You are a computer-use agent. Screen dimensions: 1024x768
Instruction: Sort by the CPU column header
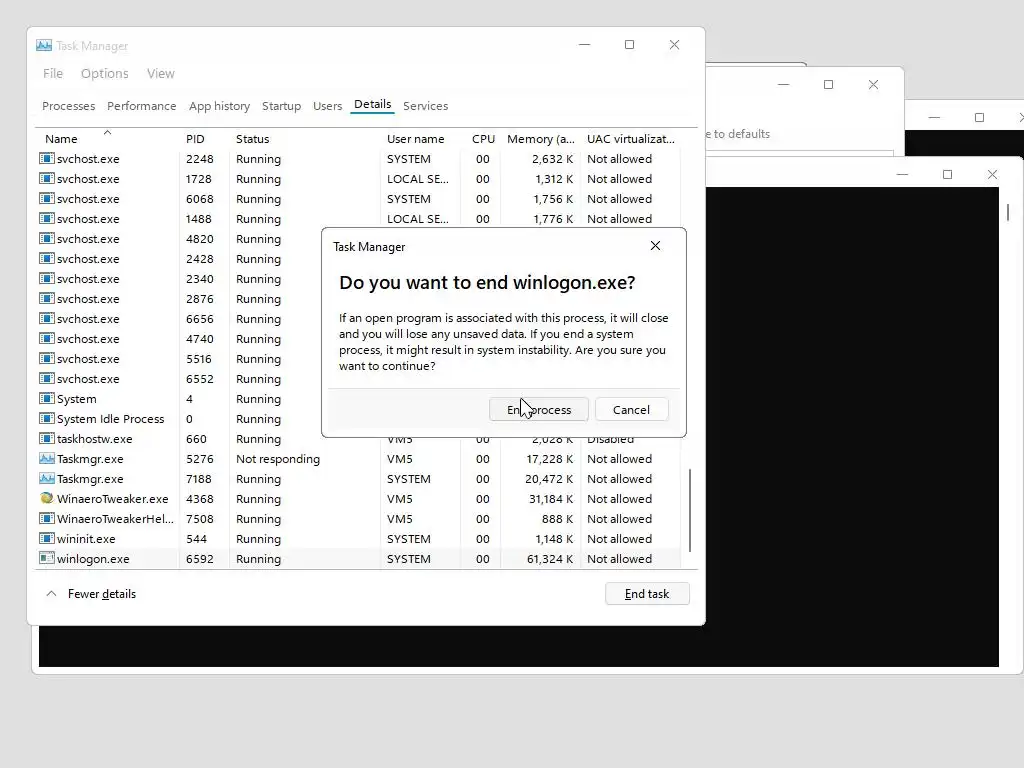point(481,138)
